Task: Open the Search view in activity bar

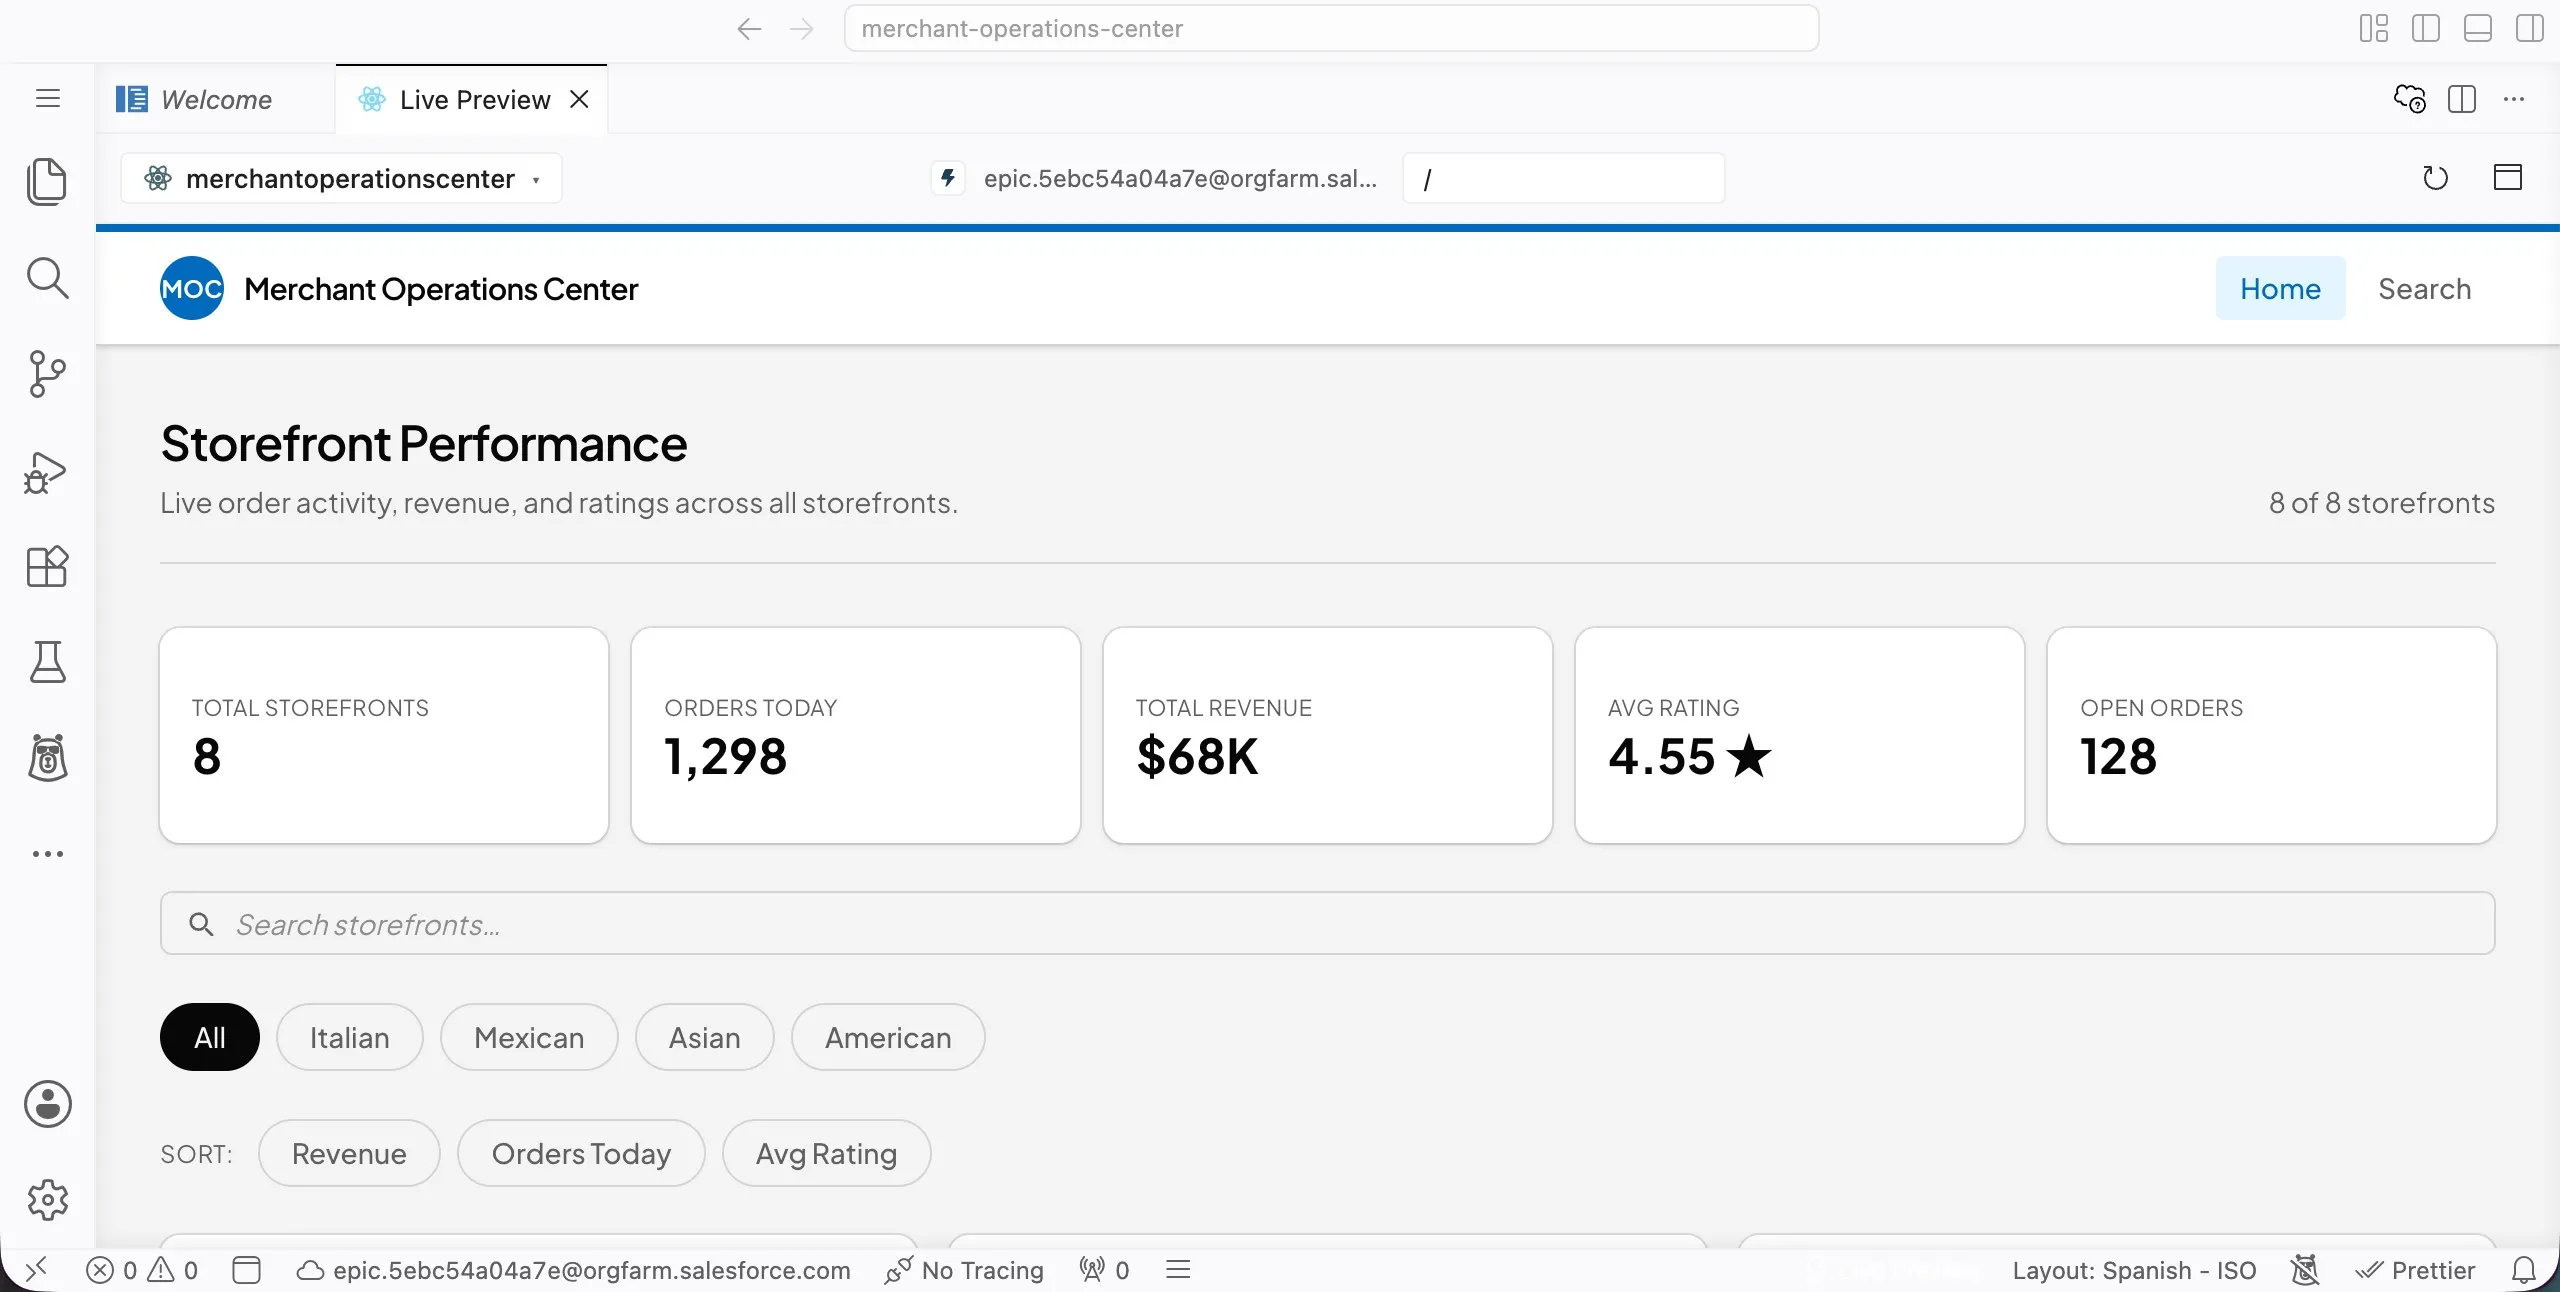Action: pyautogui.click(x=47, y=278)
